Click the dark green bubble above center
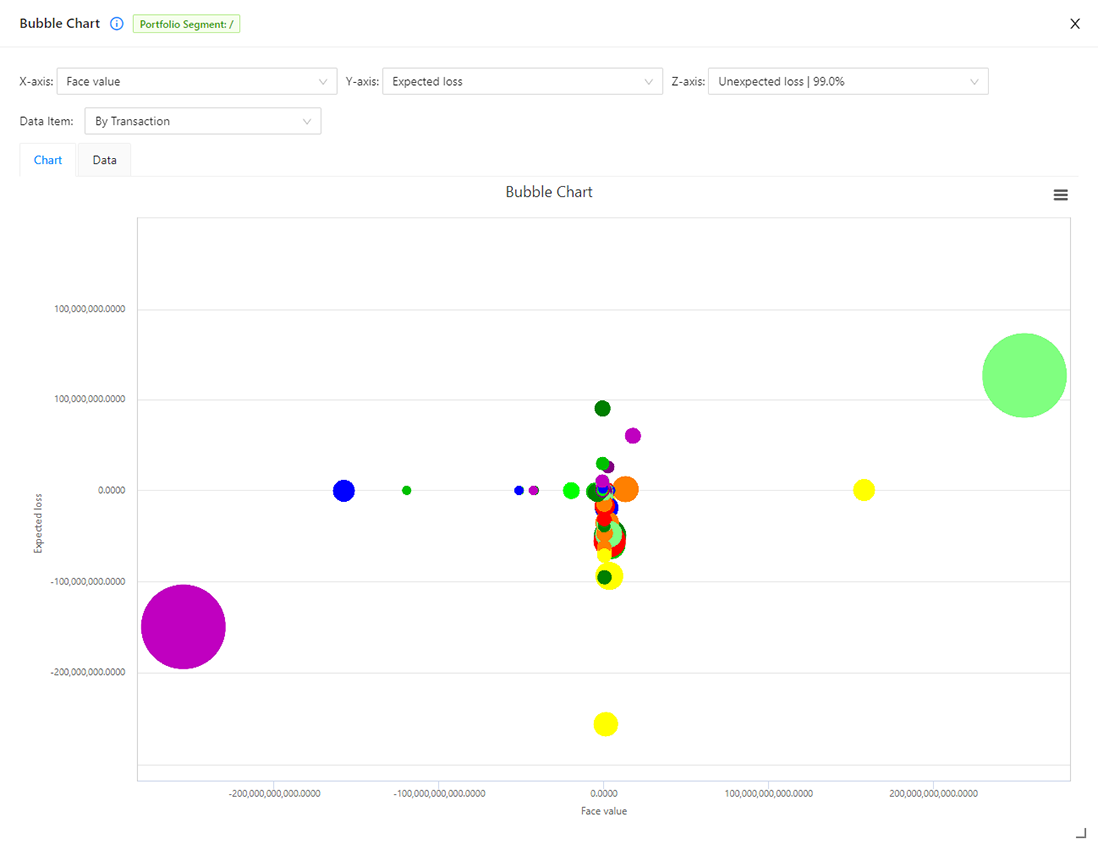The height and width of the screenshot is (850, 1098). 602,408
